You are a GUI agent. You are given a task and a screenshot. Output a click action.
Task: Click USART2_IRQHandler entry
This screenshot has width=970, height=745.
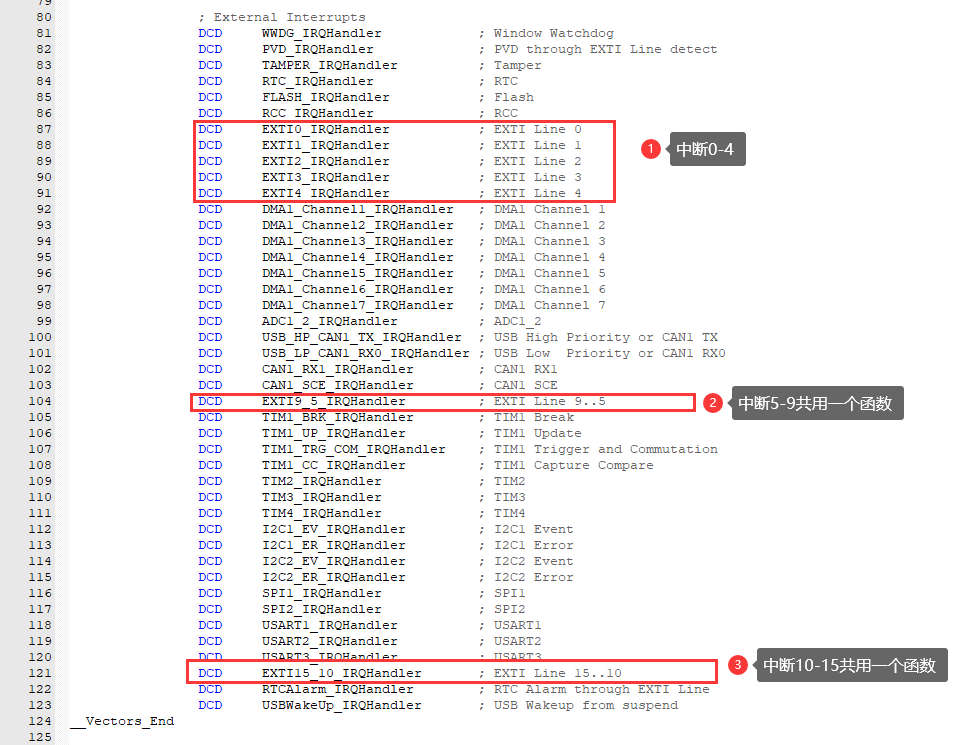[330, 642]
